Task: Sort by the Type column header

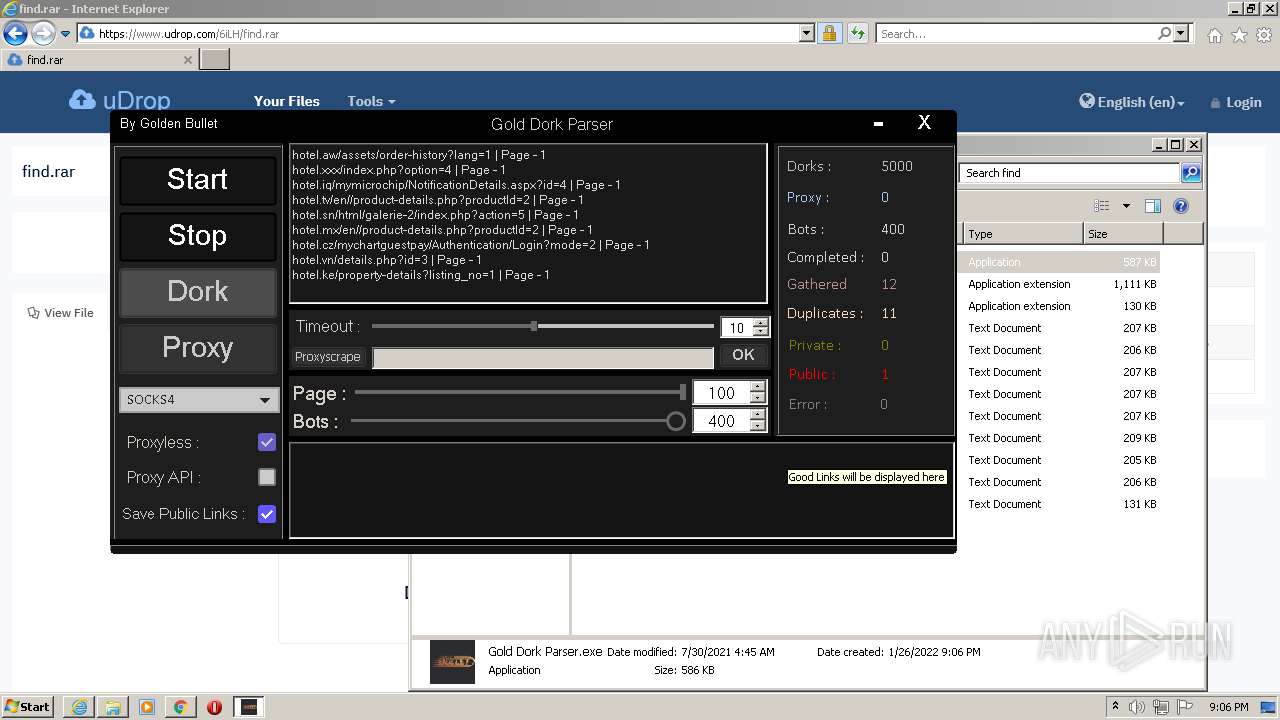Action: 1022,234
